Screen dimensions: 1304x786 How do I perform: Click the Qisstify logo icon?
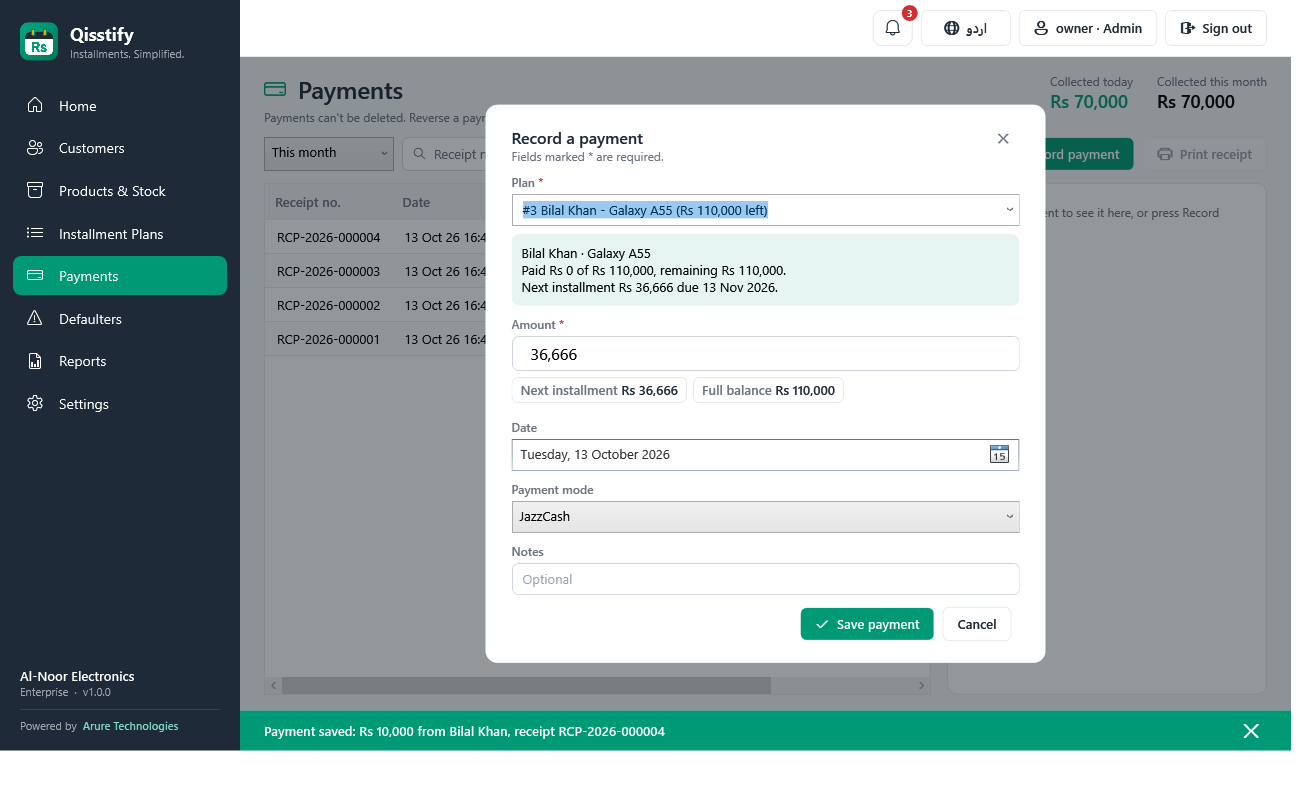39,41
